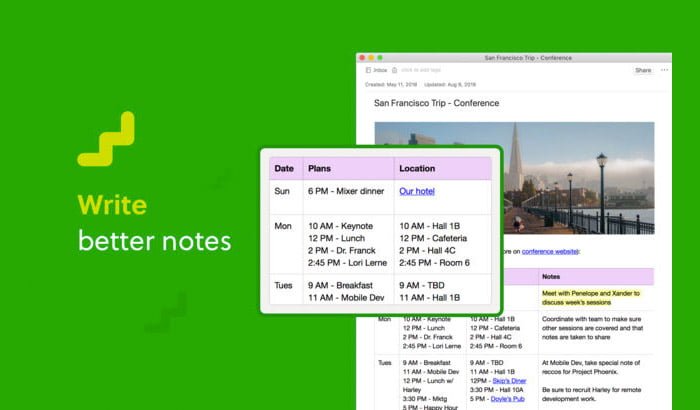Open the conference website link
The height and width of the screenshot is (410, 700).
point(550,251)
